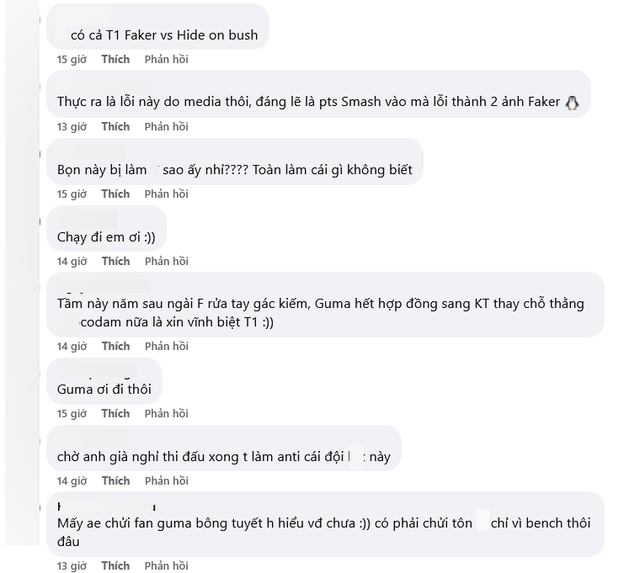Open the 15 giờ timestamp under "Guma ơi đi thôi"
Screen dimensions: 640x573
pos(71,413)
